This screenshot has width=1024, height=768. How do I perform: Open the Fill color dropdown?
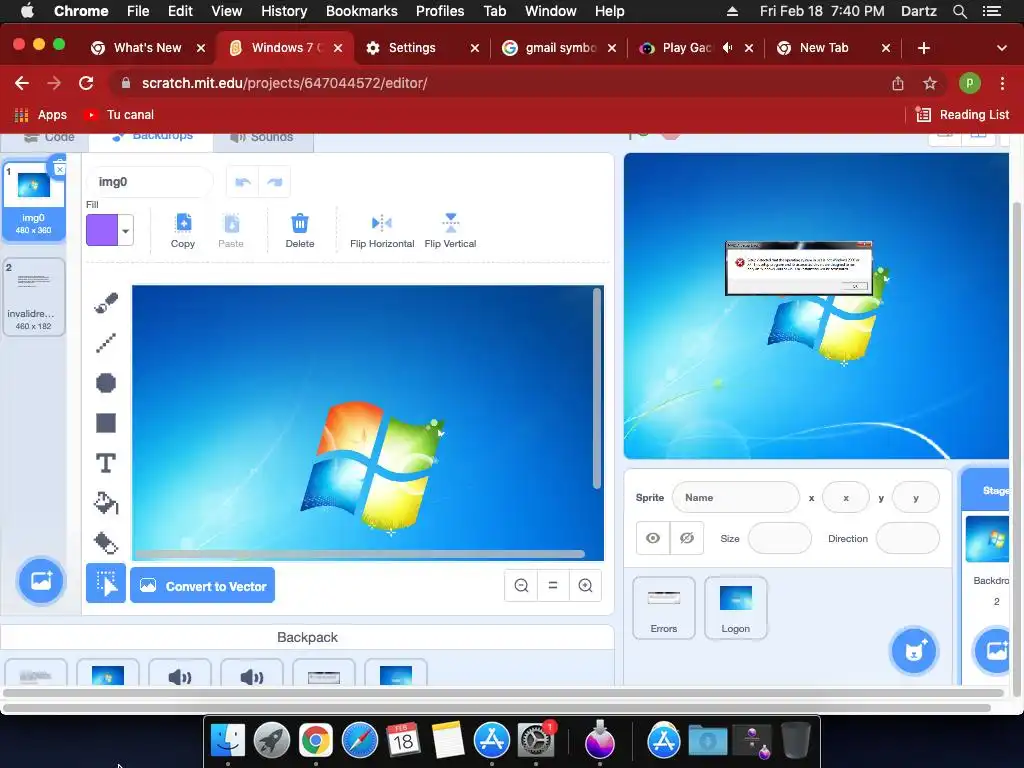pyautogui.click(x=125, y=231)
